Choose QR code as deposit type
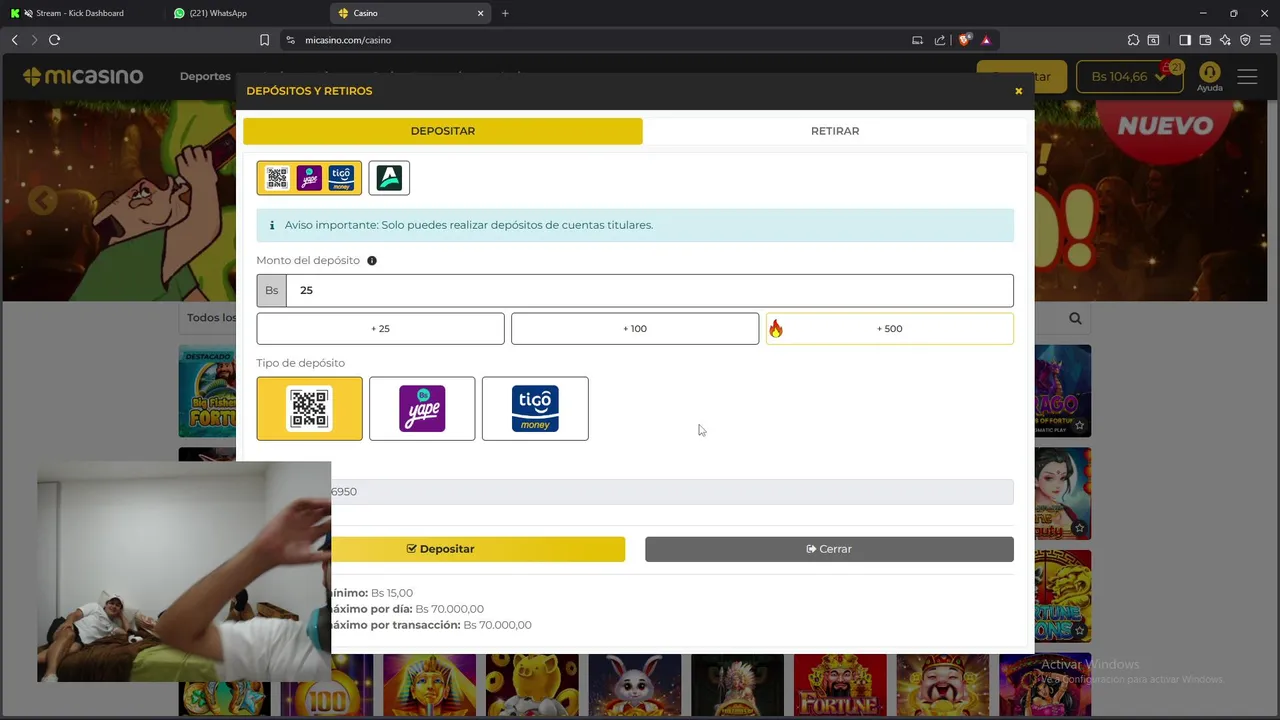1280x720 pixels. (x=309, y=408)
